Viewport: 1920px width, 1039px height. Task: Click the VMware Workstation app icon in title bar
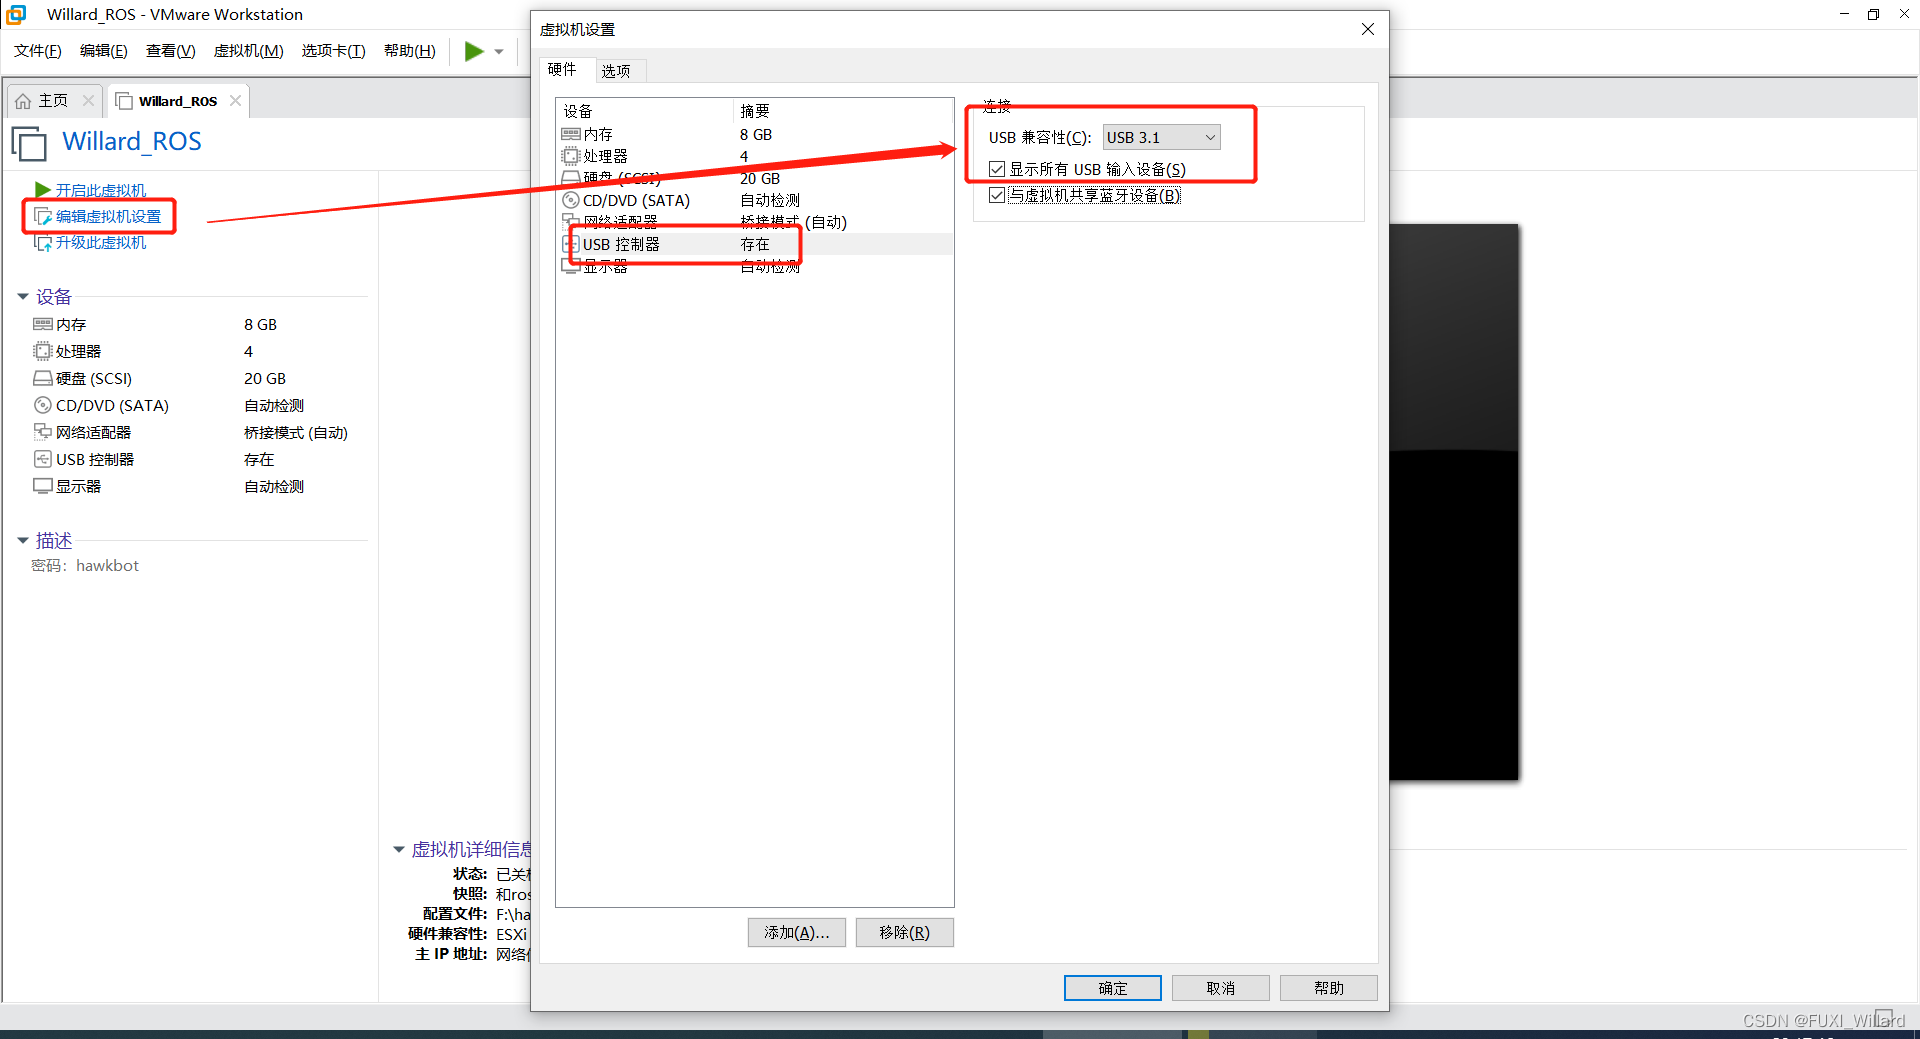coord(16,14)
